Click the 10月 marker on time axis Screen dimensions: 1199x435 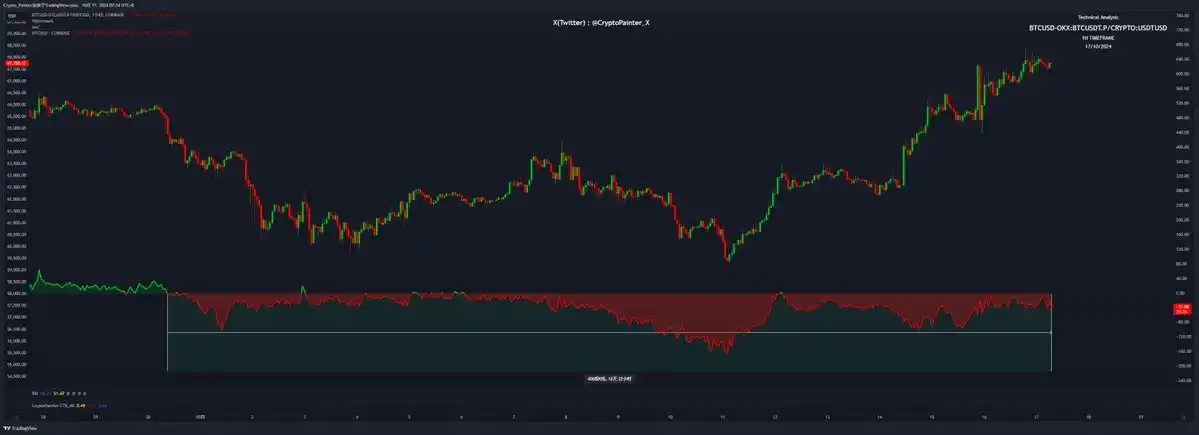(200, 416)
